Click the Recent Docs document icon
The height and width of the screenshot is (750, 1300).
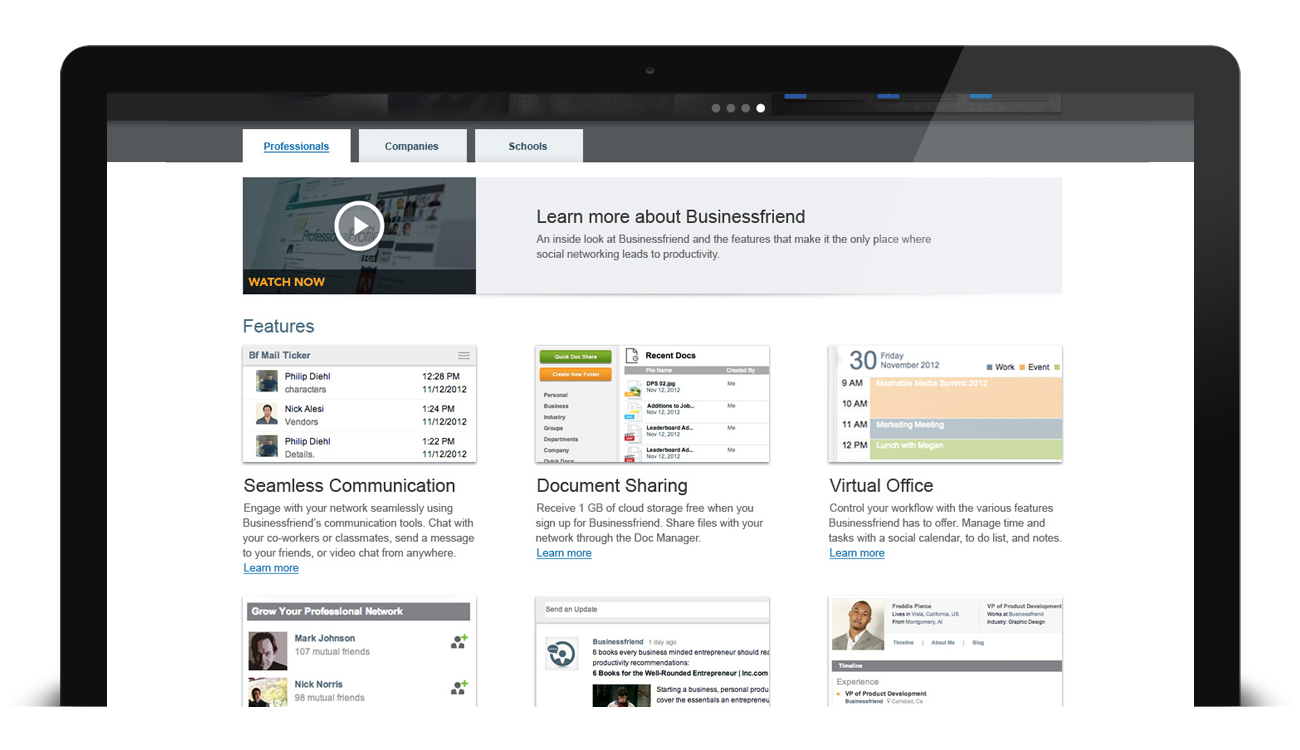[x=632, y=356]
